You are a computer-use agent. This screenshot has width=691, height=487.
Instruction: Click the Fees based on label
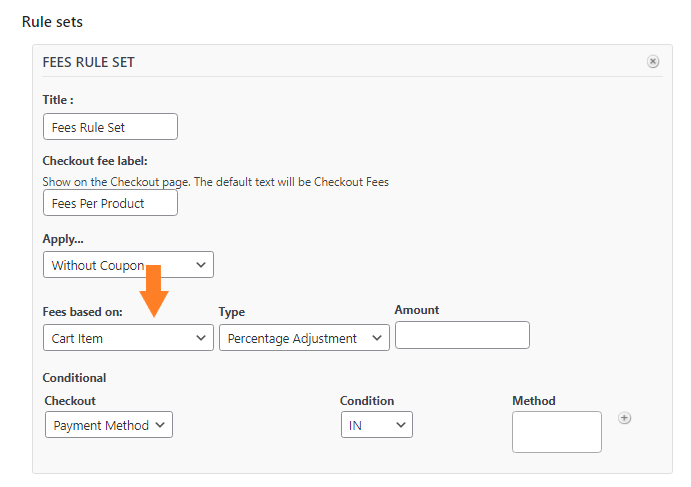[82, 312]
